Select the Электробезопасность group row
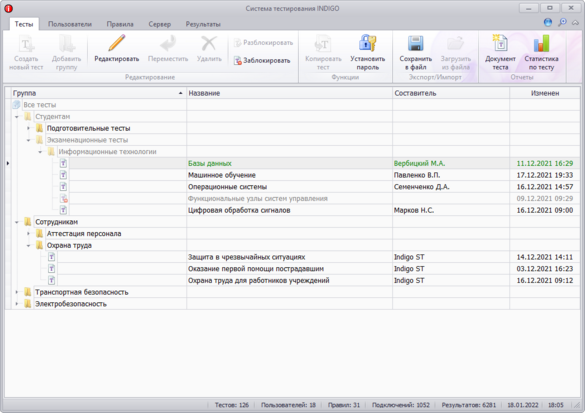The image size is (585, 413). 292,304
